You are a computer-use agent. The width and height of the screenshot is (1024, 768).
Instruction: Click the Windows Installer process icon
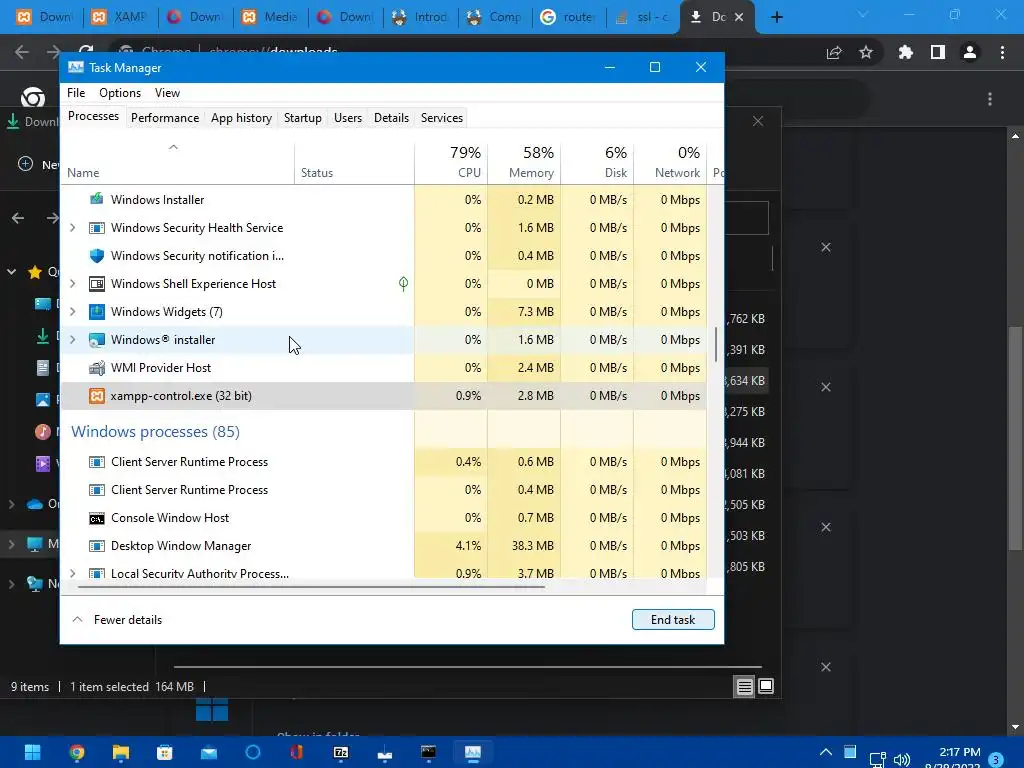point(97,199)
